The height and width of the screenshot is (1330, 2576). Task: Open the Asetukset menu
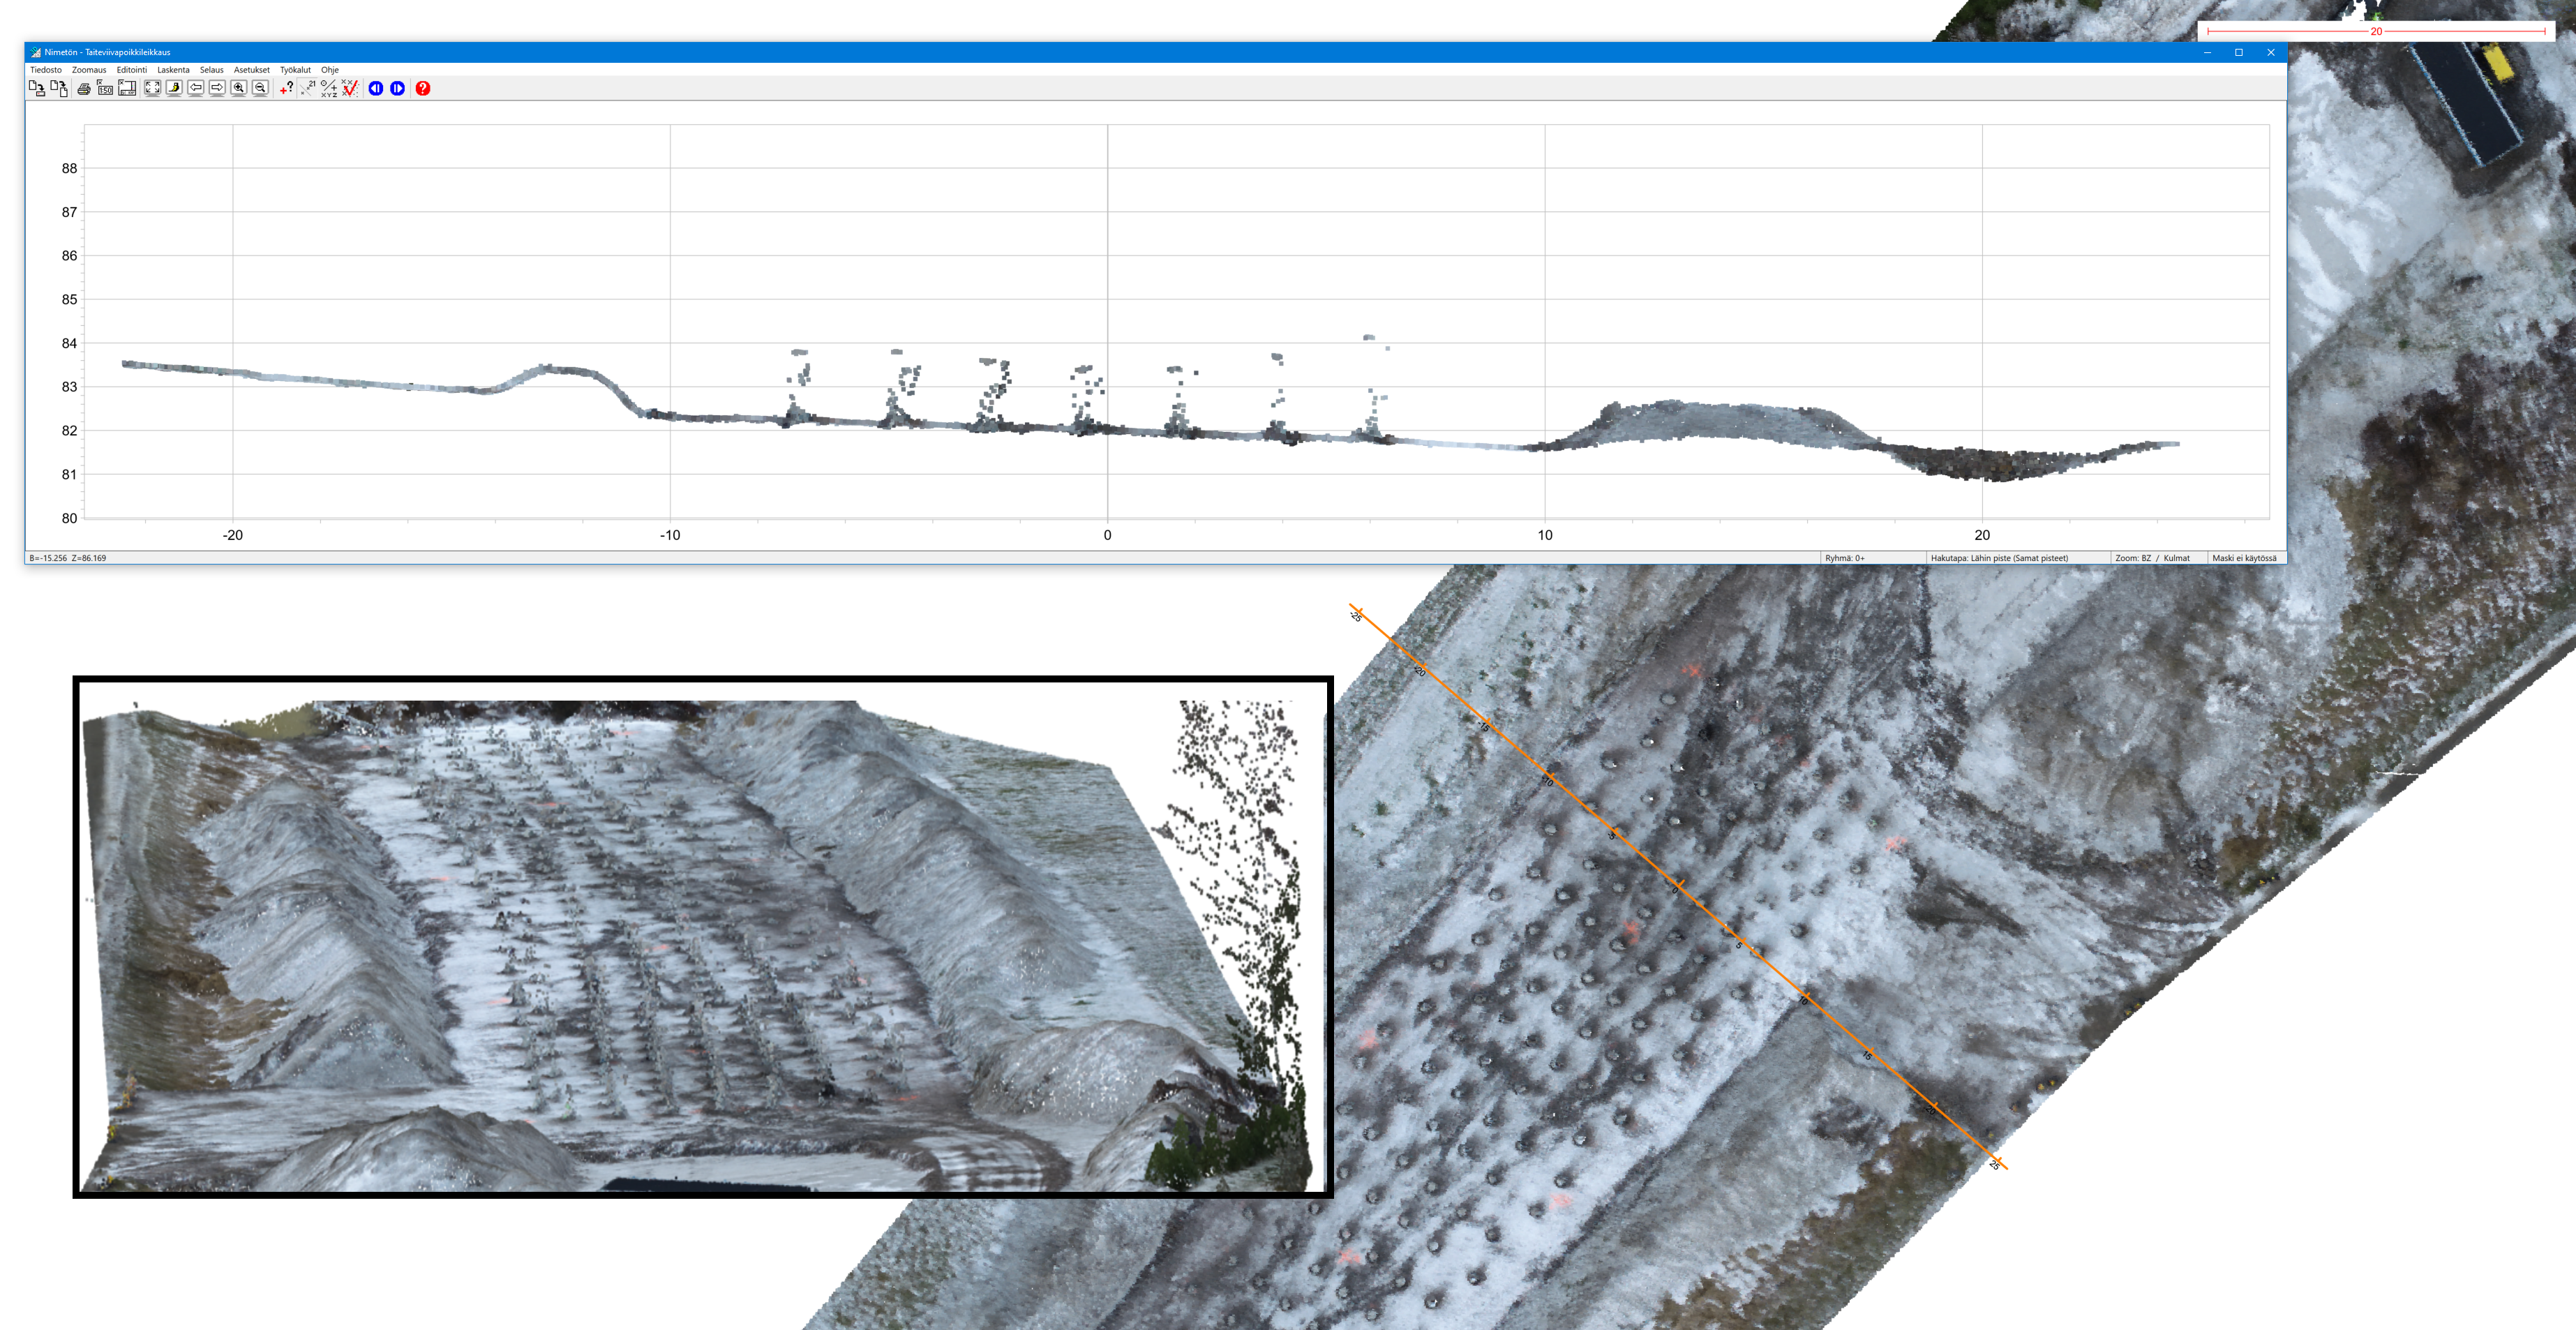[x=251, y=70]
